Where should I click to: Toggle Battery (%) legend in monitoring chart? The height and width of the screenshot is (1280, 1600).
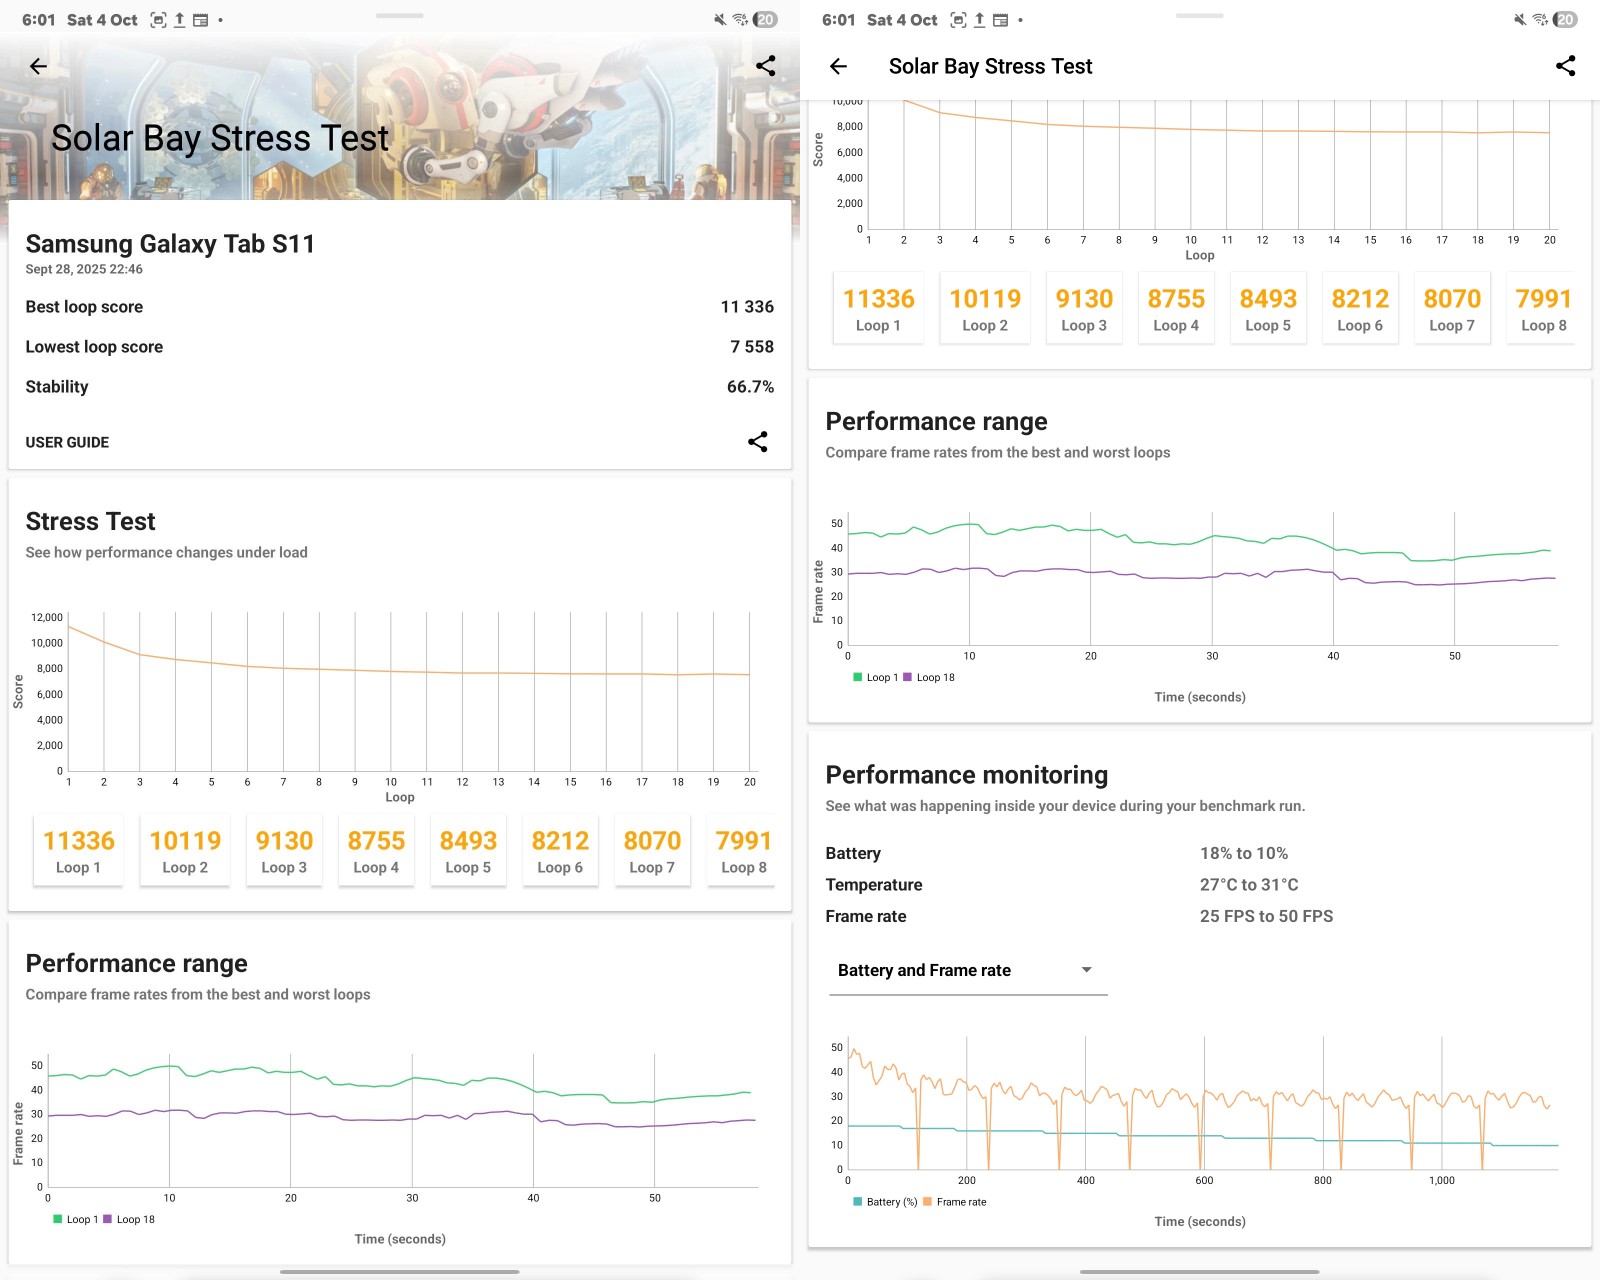[x=885, y=1202]
